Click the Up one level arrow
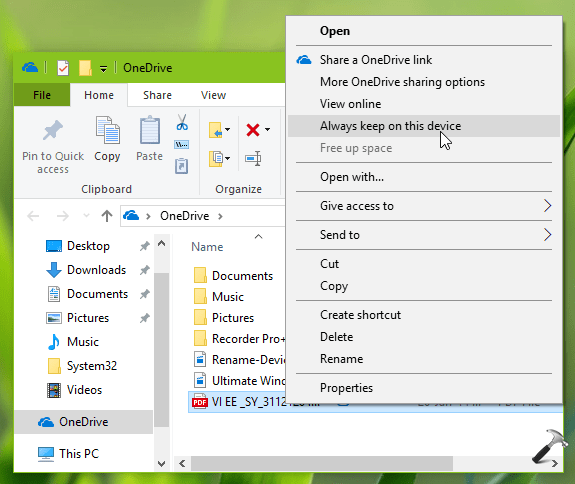The image size is (575, 484). pyautogui.click(x=107, y=216)
